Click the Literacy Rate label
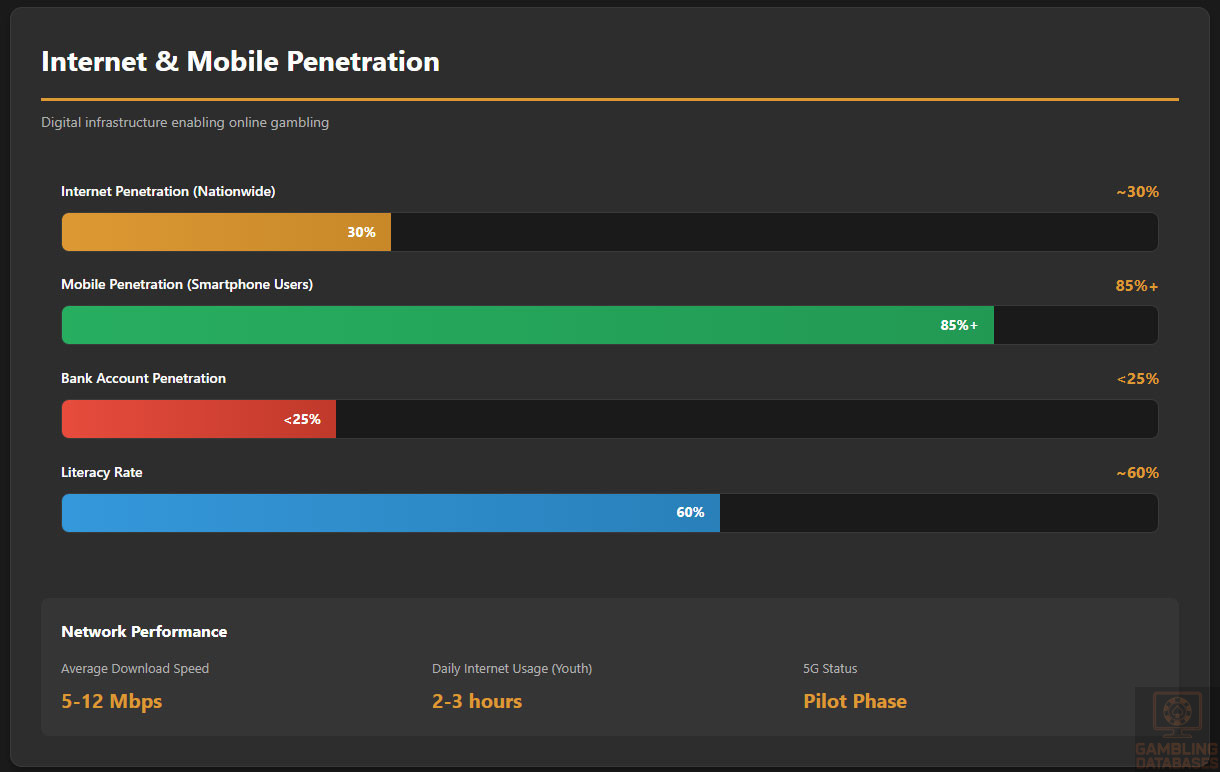The width and height of the screenshot is (1220, 772). pyautogui.click(x=101, y=472)
